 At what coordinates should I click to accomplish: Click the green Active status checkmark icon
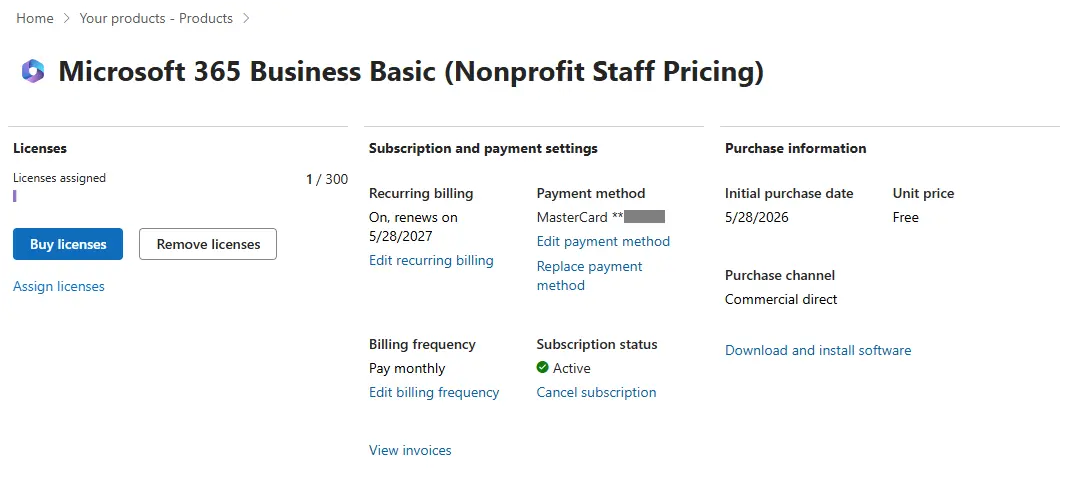tap(543, 368)
